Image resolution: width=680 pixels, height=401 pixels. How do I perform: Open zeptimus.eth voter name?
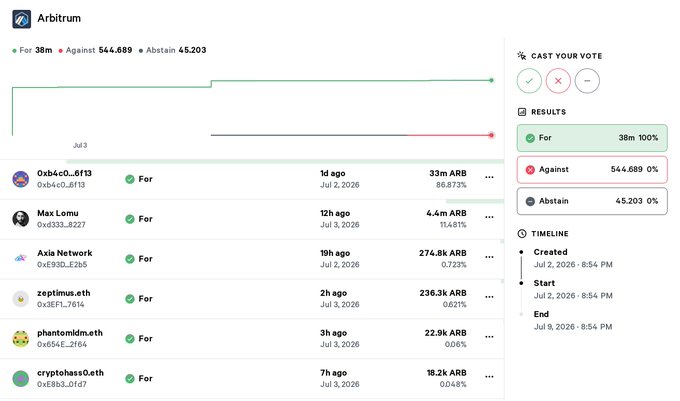click(x=64, y=293)
